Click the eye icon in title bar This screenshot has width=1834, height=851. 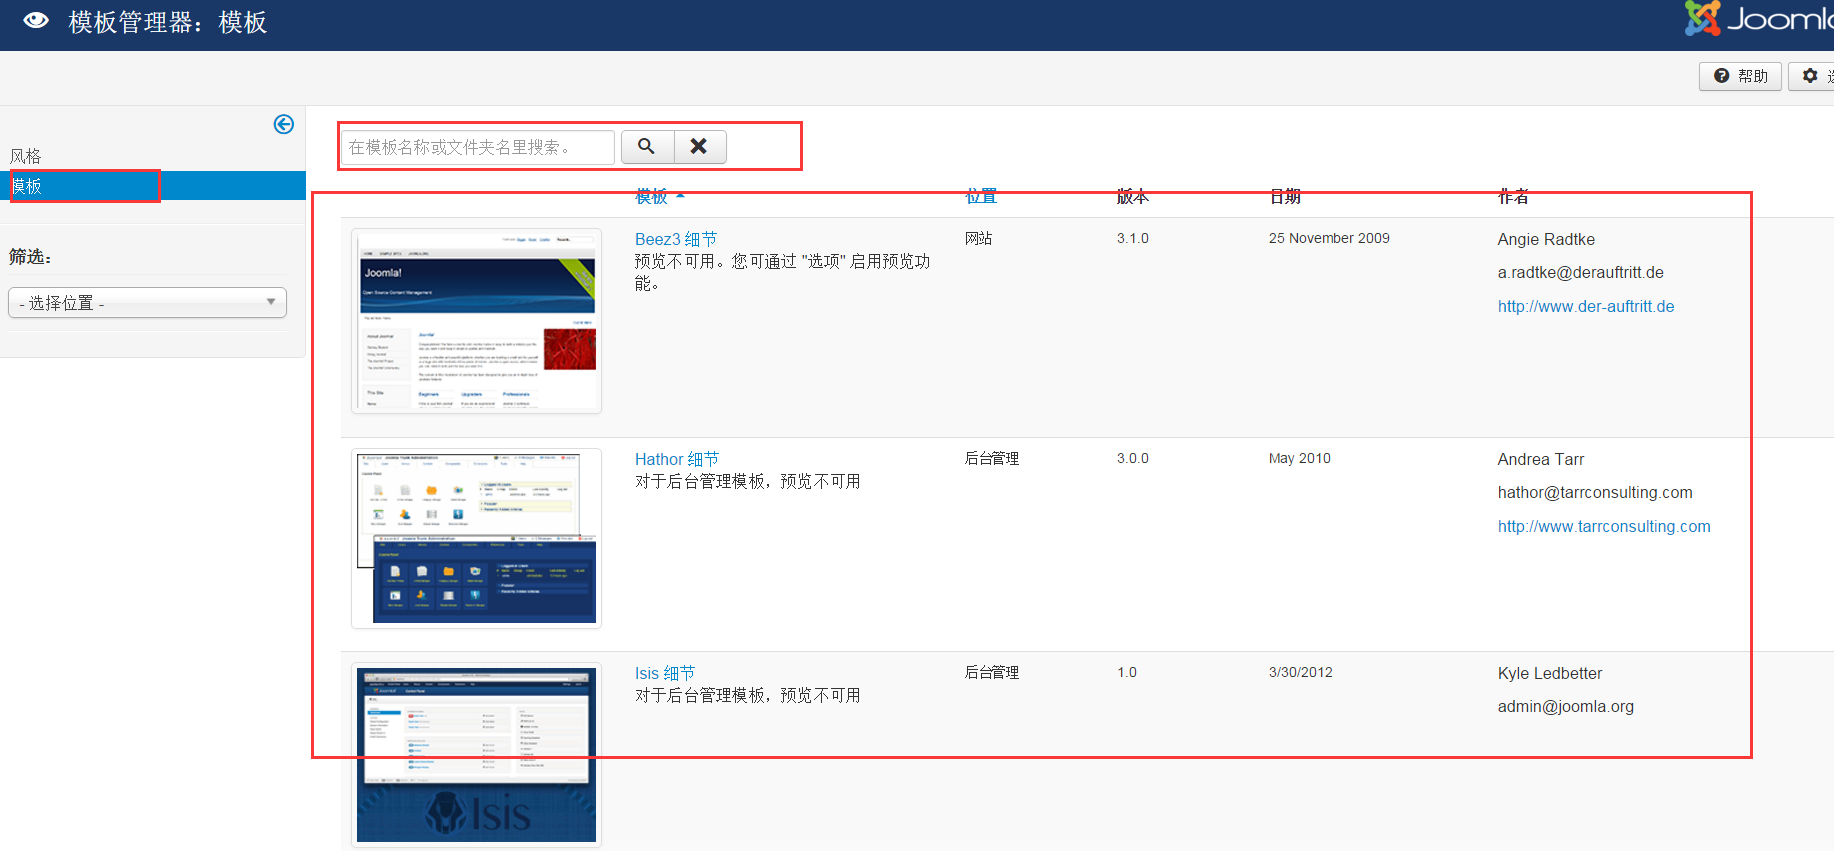[36, 20]
